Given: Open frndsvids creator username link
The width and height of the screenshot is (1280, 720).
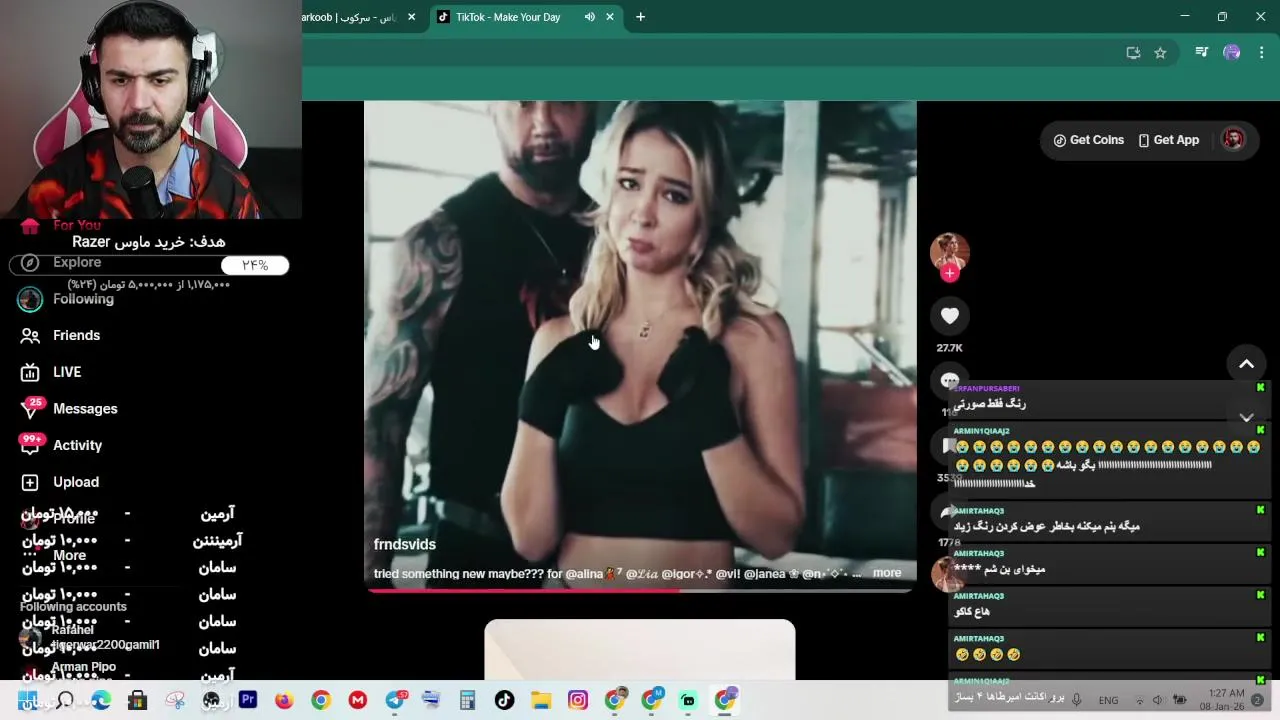Looking at the screenshot, I should click(405, 544).
